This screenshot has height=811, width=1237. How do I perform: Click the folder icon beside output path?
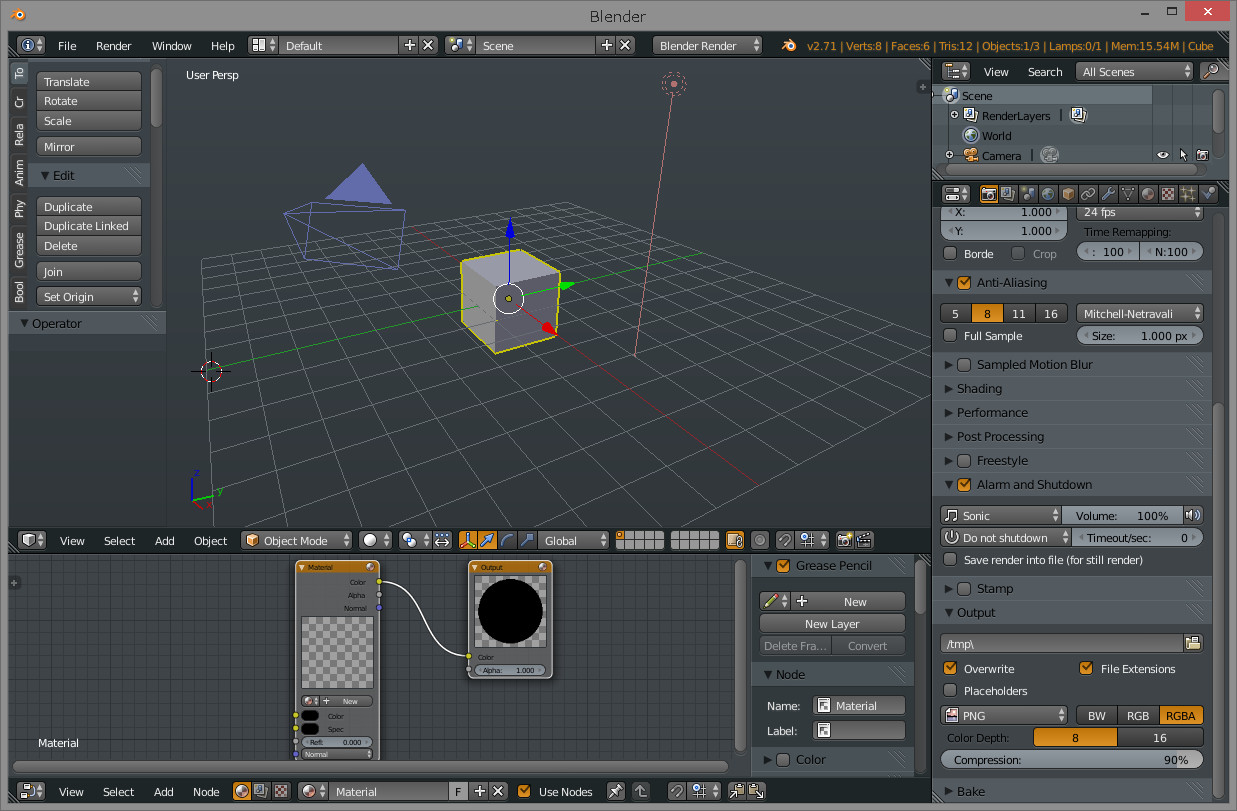1192,643
